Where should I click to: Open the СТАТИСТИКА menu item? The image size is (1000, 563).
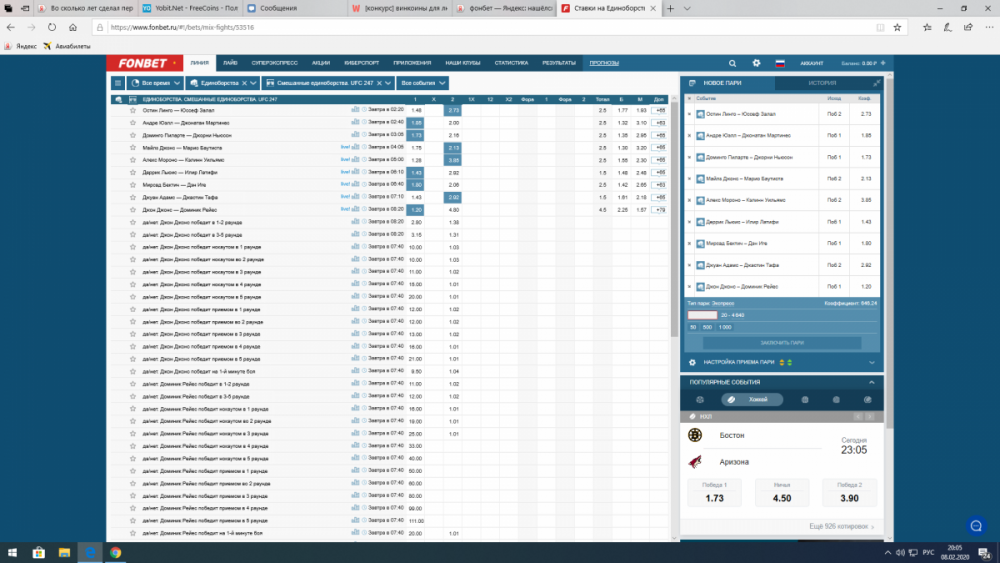[x=511, y=63]
